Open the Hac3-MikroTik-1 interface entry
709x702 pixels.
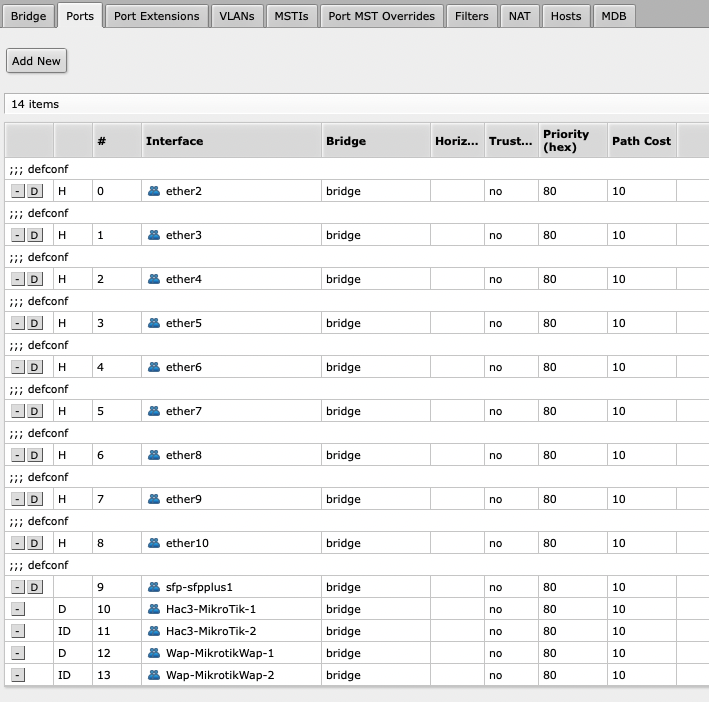click(211, 609)
